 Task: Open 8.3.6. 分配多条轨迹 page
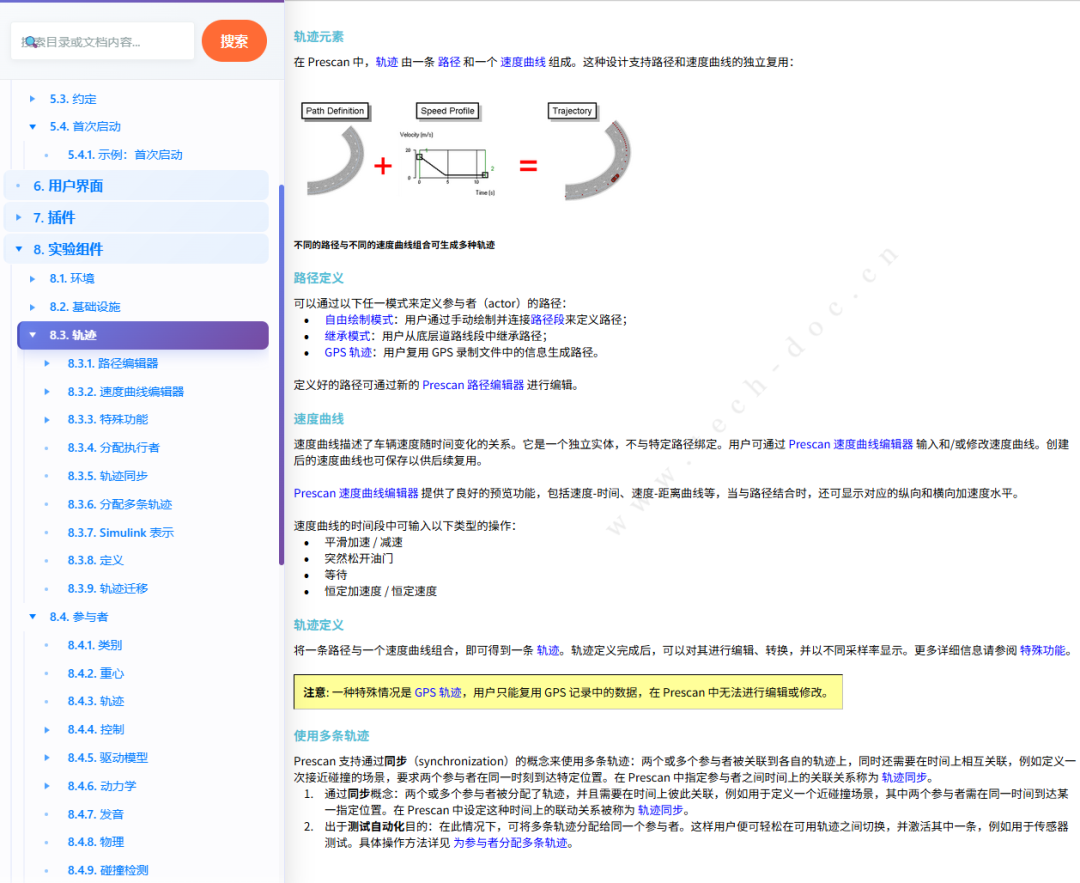pos(120,504)
